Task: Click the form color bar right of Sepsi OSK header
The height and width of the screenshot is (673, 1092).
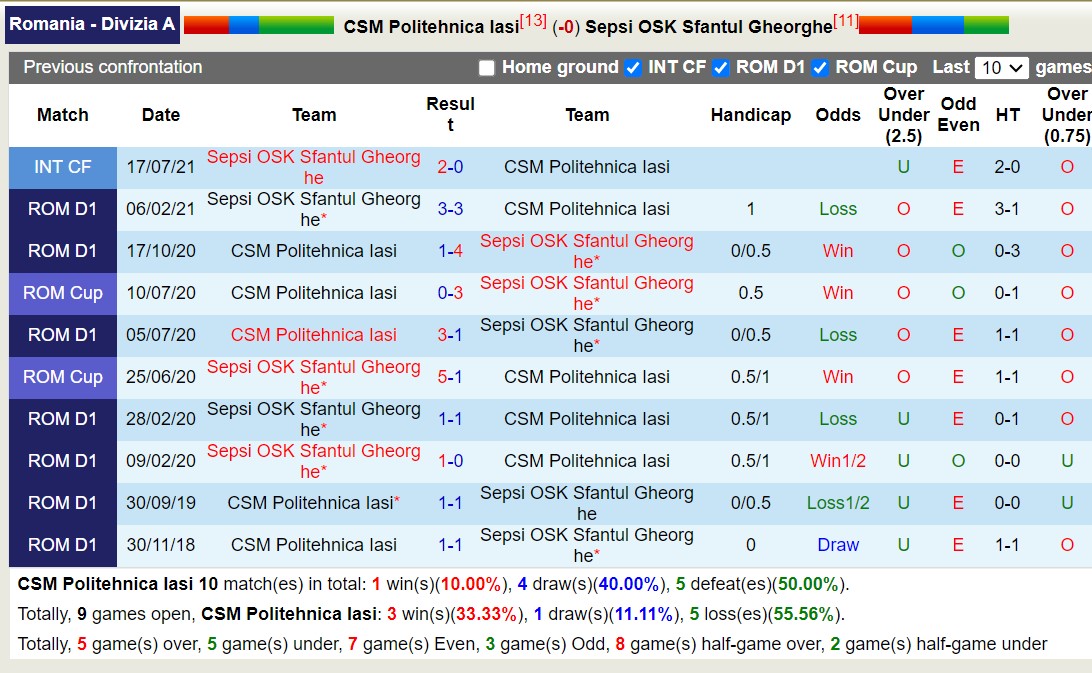Action: (x=934, y=25)
